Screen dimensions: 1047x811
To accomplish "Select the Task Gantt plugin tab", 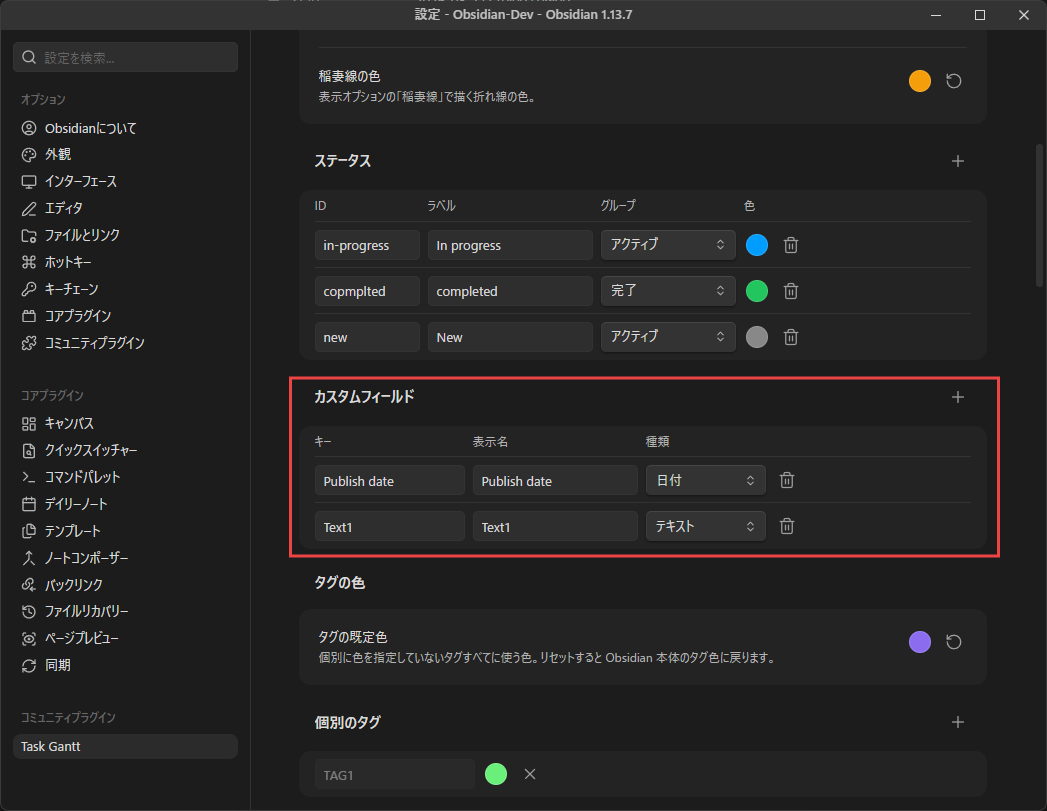I will coord(126,747).
